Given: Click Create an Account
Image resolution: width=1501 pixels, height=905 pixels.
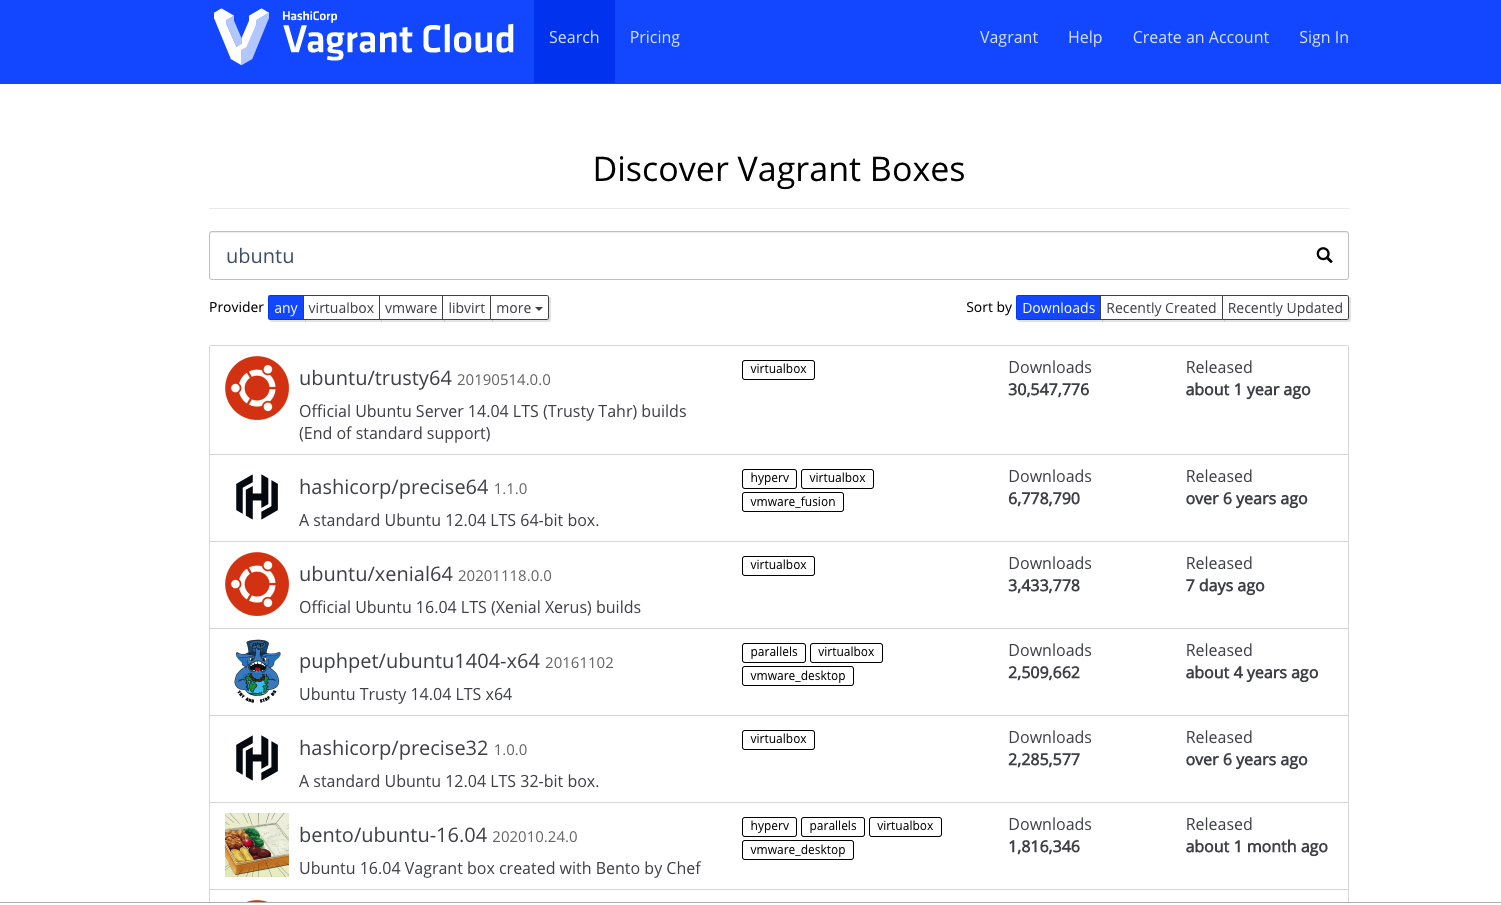Looking at the screenshot, I should pyautogui.click(x=1201, y=38).
